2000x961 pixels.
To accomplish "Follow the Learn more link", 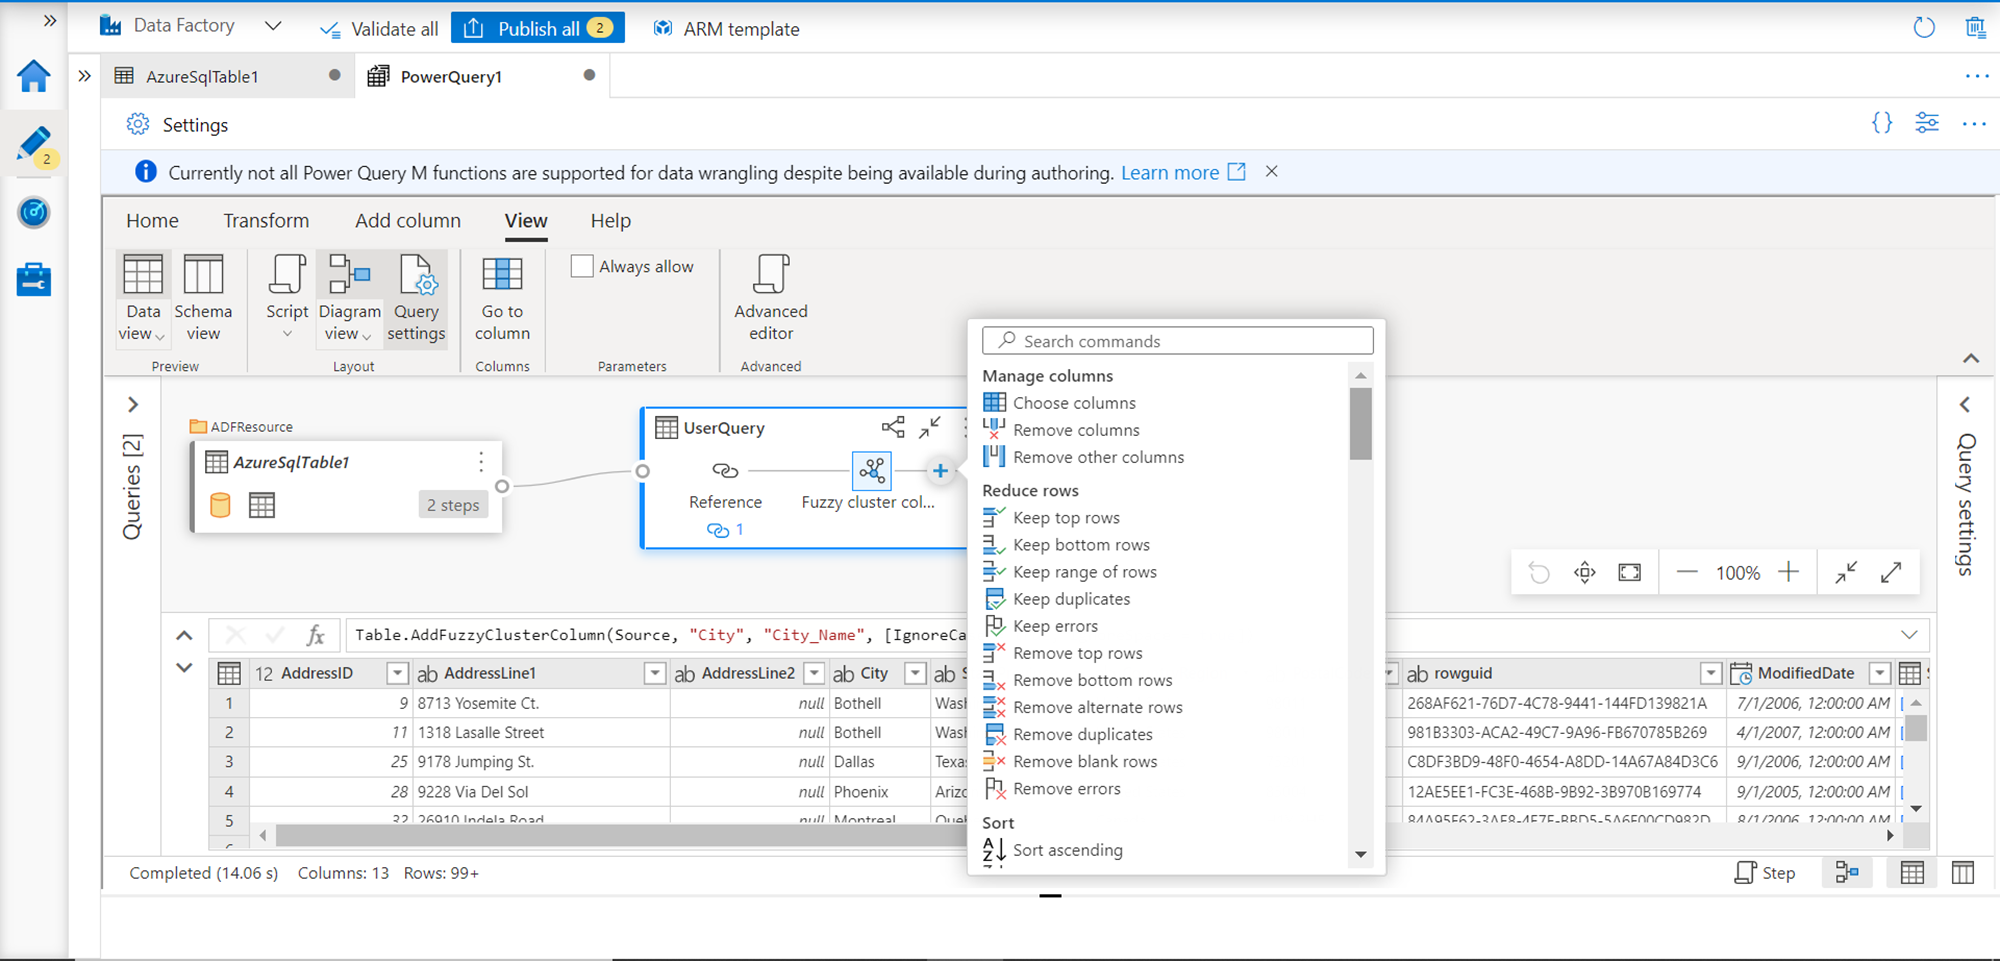I will coord(1169,173).
